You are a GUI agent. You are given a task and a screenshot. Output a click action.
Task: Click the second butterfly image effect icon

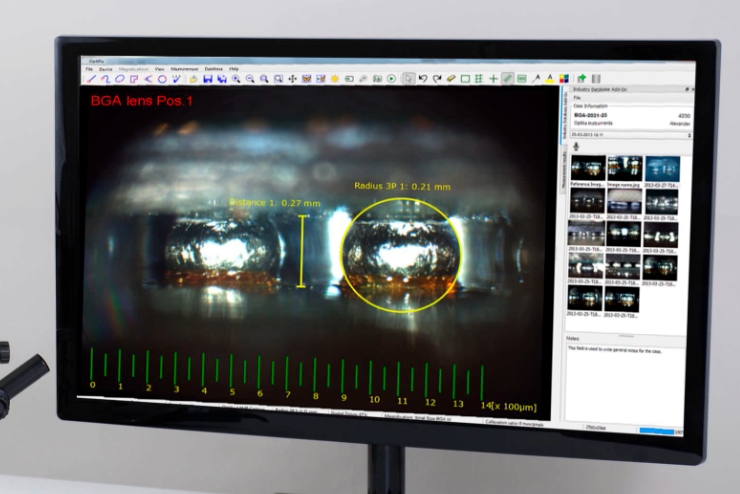tap(321, 79)
